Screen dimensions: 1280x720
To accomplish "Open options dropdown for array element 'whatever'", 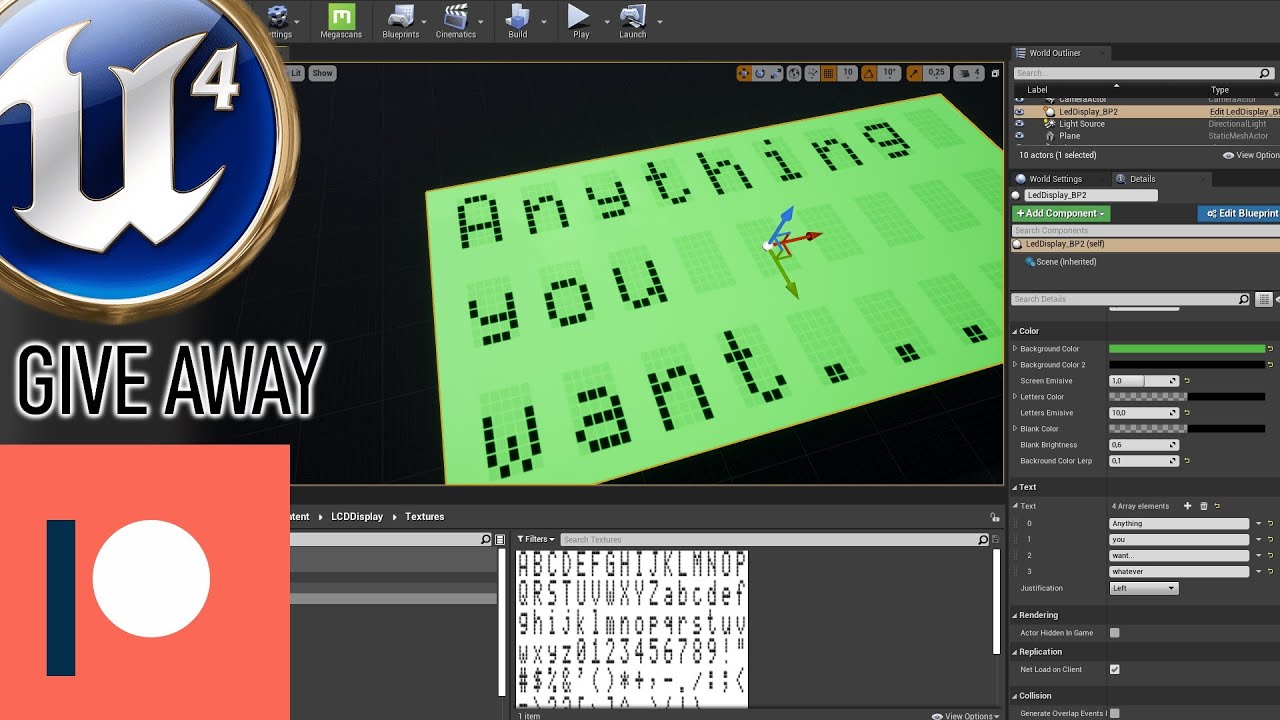I will (x=1259, y=572).
